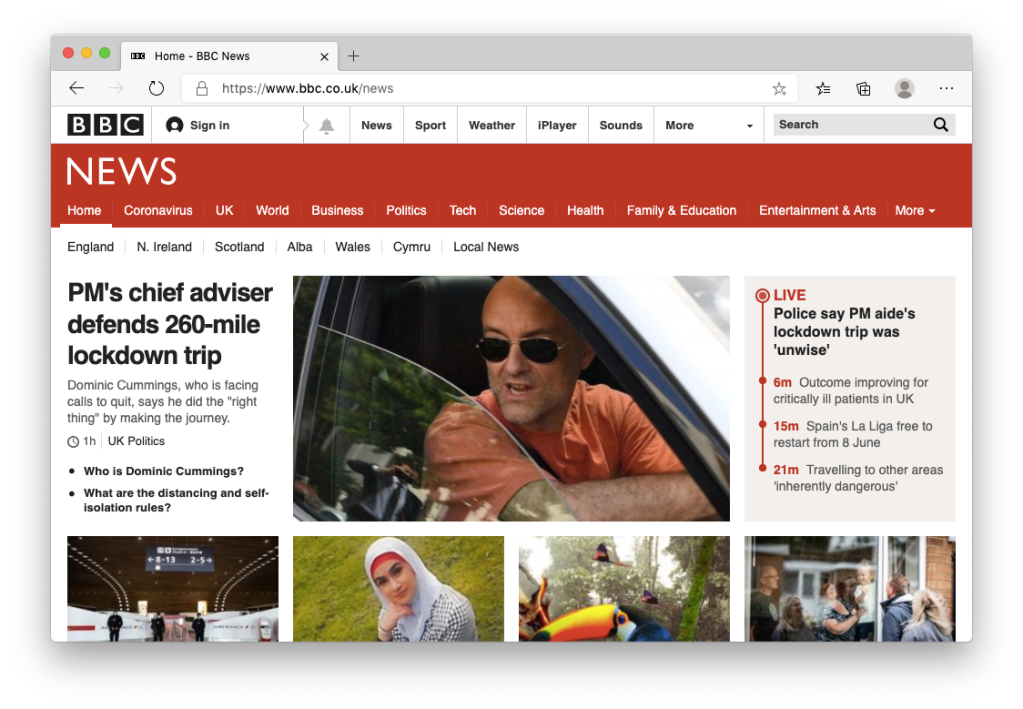The image size is (1023, 709).
Task: Bookmark page with star icon in address bar
Action: point(779,88)
